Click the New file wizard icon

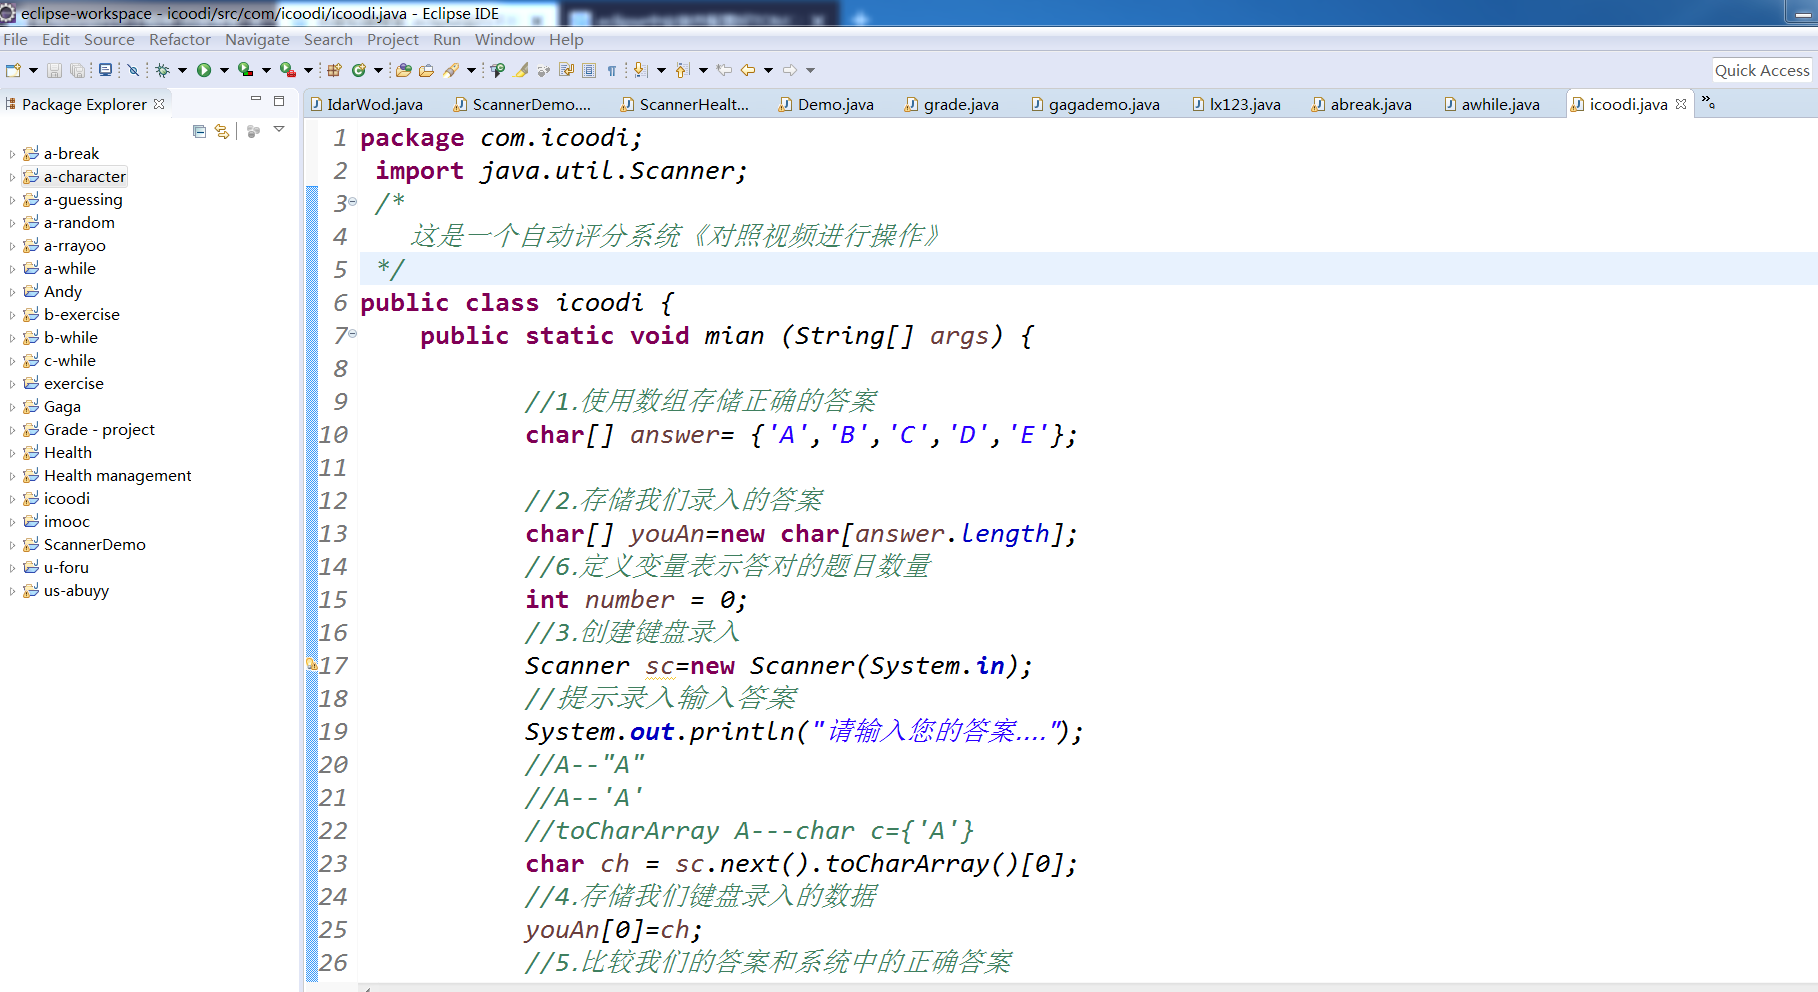pyautogui.click(x=13, y=70)
